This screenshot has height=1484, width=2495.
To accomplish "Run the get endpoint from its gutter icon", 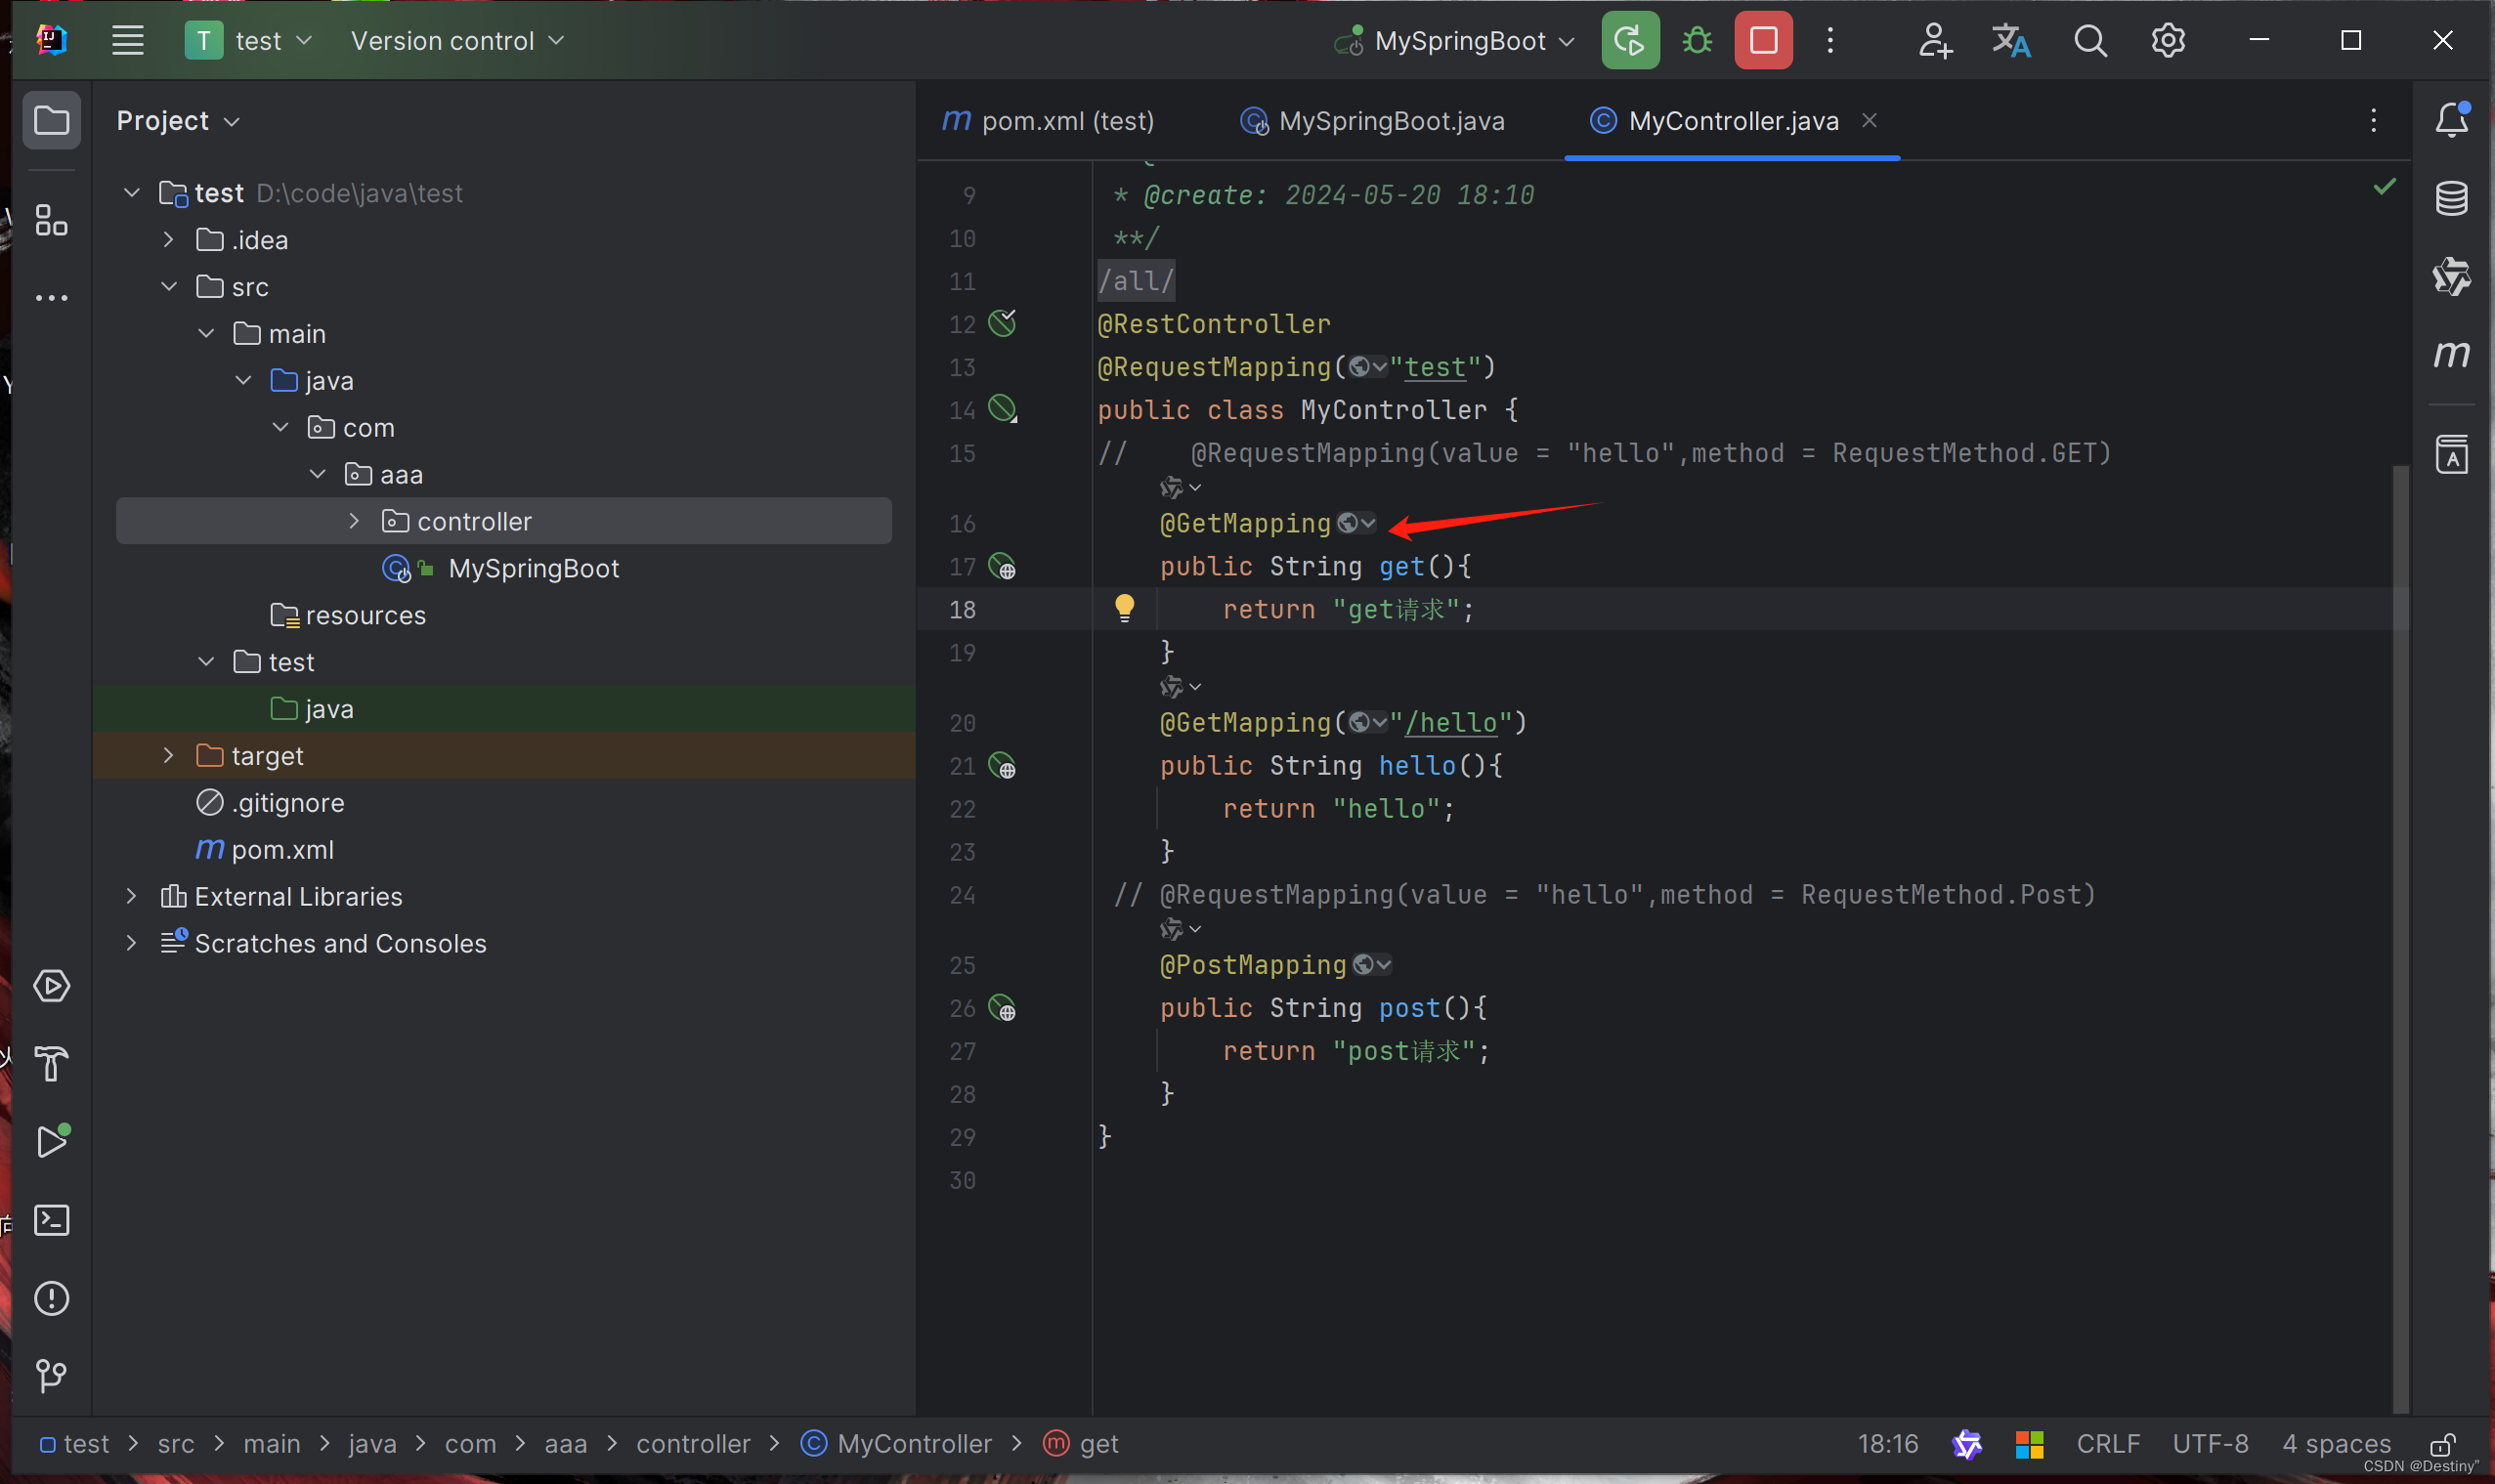I will 1004,566.
